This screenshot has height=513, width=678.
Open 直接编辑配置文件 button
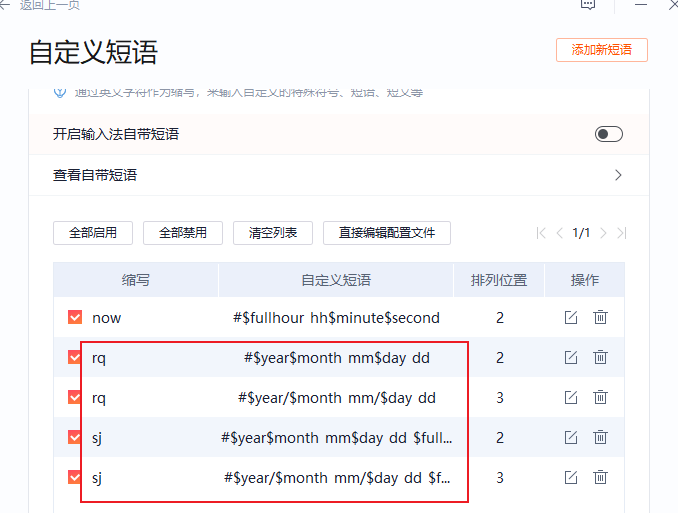pyautogui.click(x=387, y=233)
